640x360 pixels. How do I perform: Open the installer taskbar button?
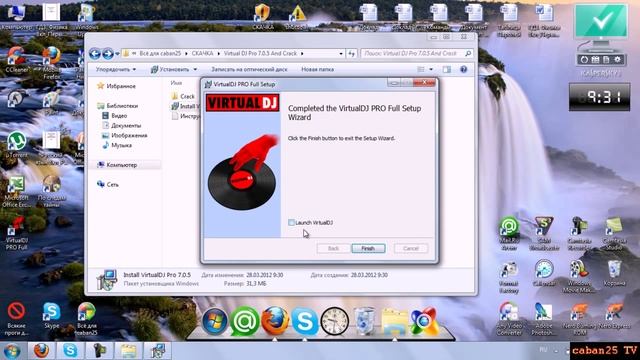(158, 351)
